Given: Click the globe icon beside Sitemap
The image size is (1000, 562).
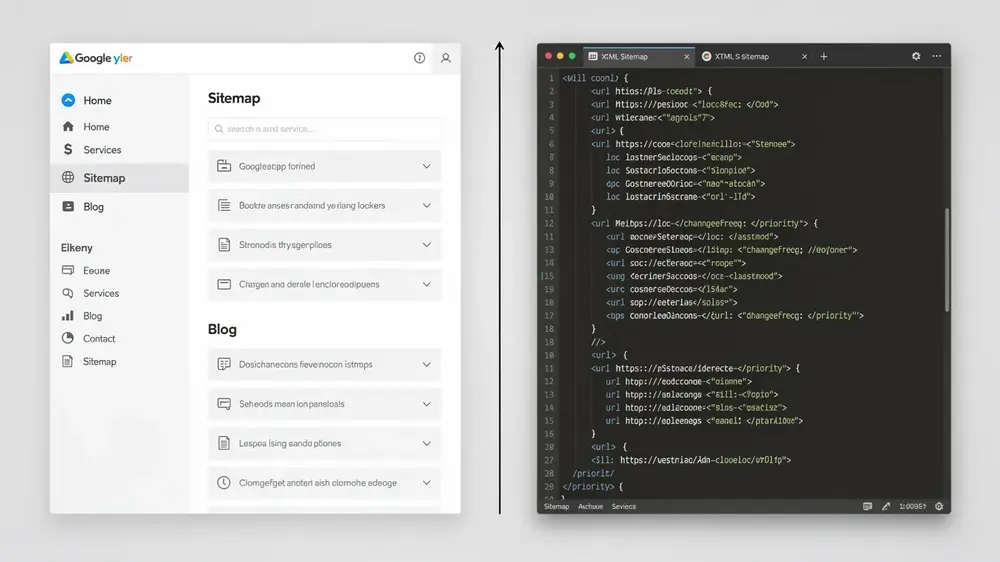Looking at the screenshot, I should click(x=68, y=177).
